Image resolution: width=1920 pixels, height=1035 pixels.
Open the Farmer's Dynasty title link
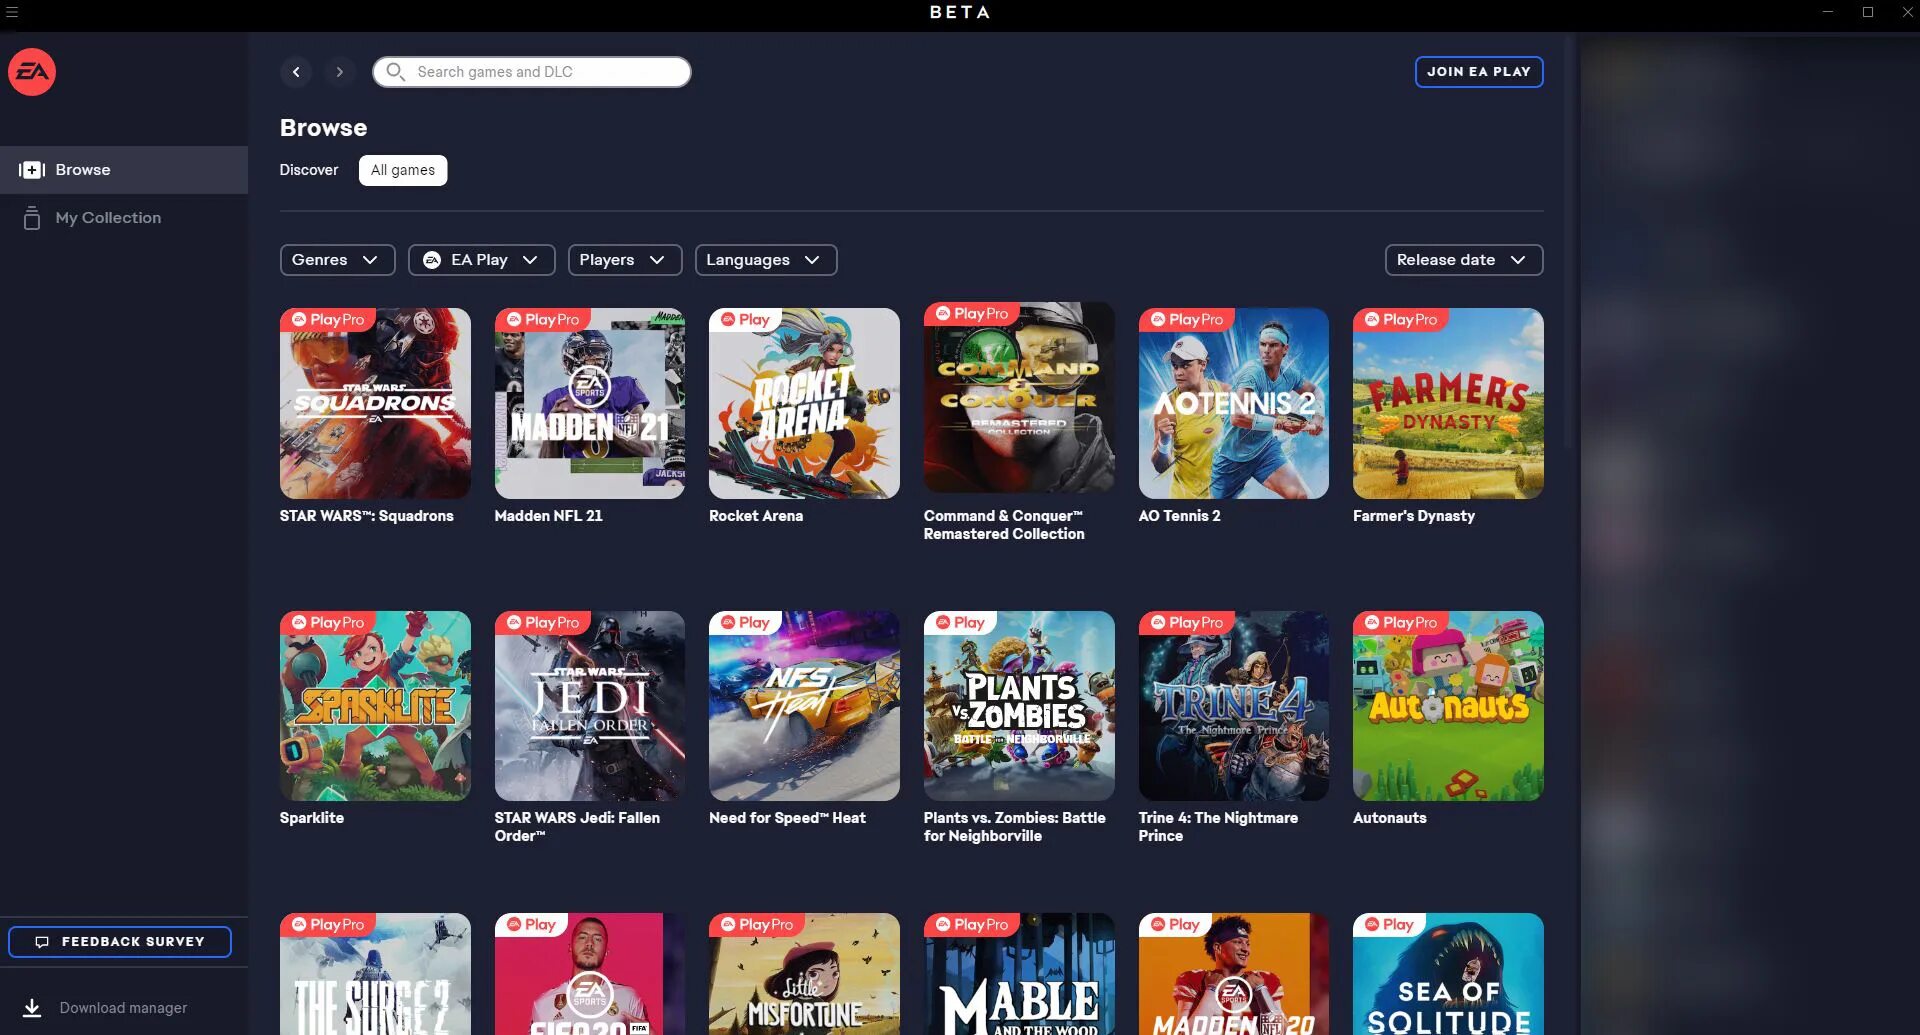1413,516
